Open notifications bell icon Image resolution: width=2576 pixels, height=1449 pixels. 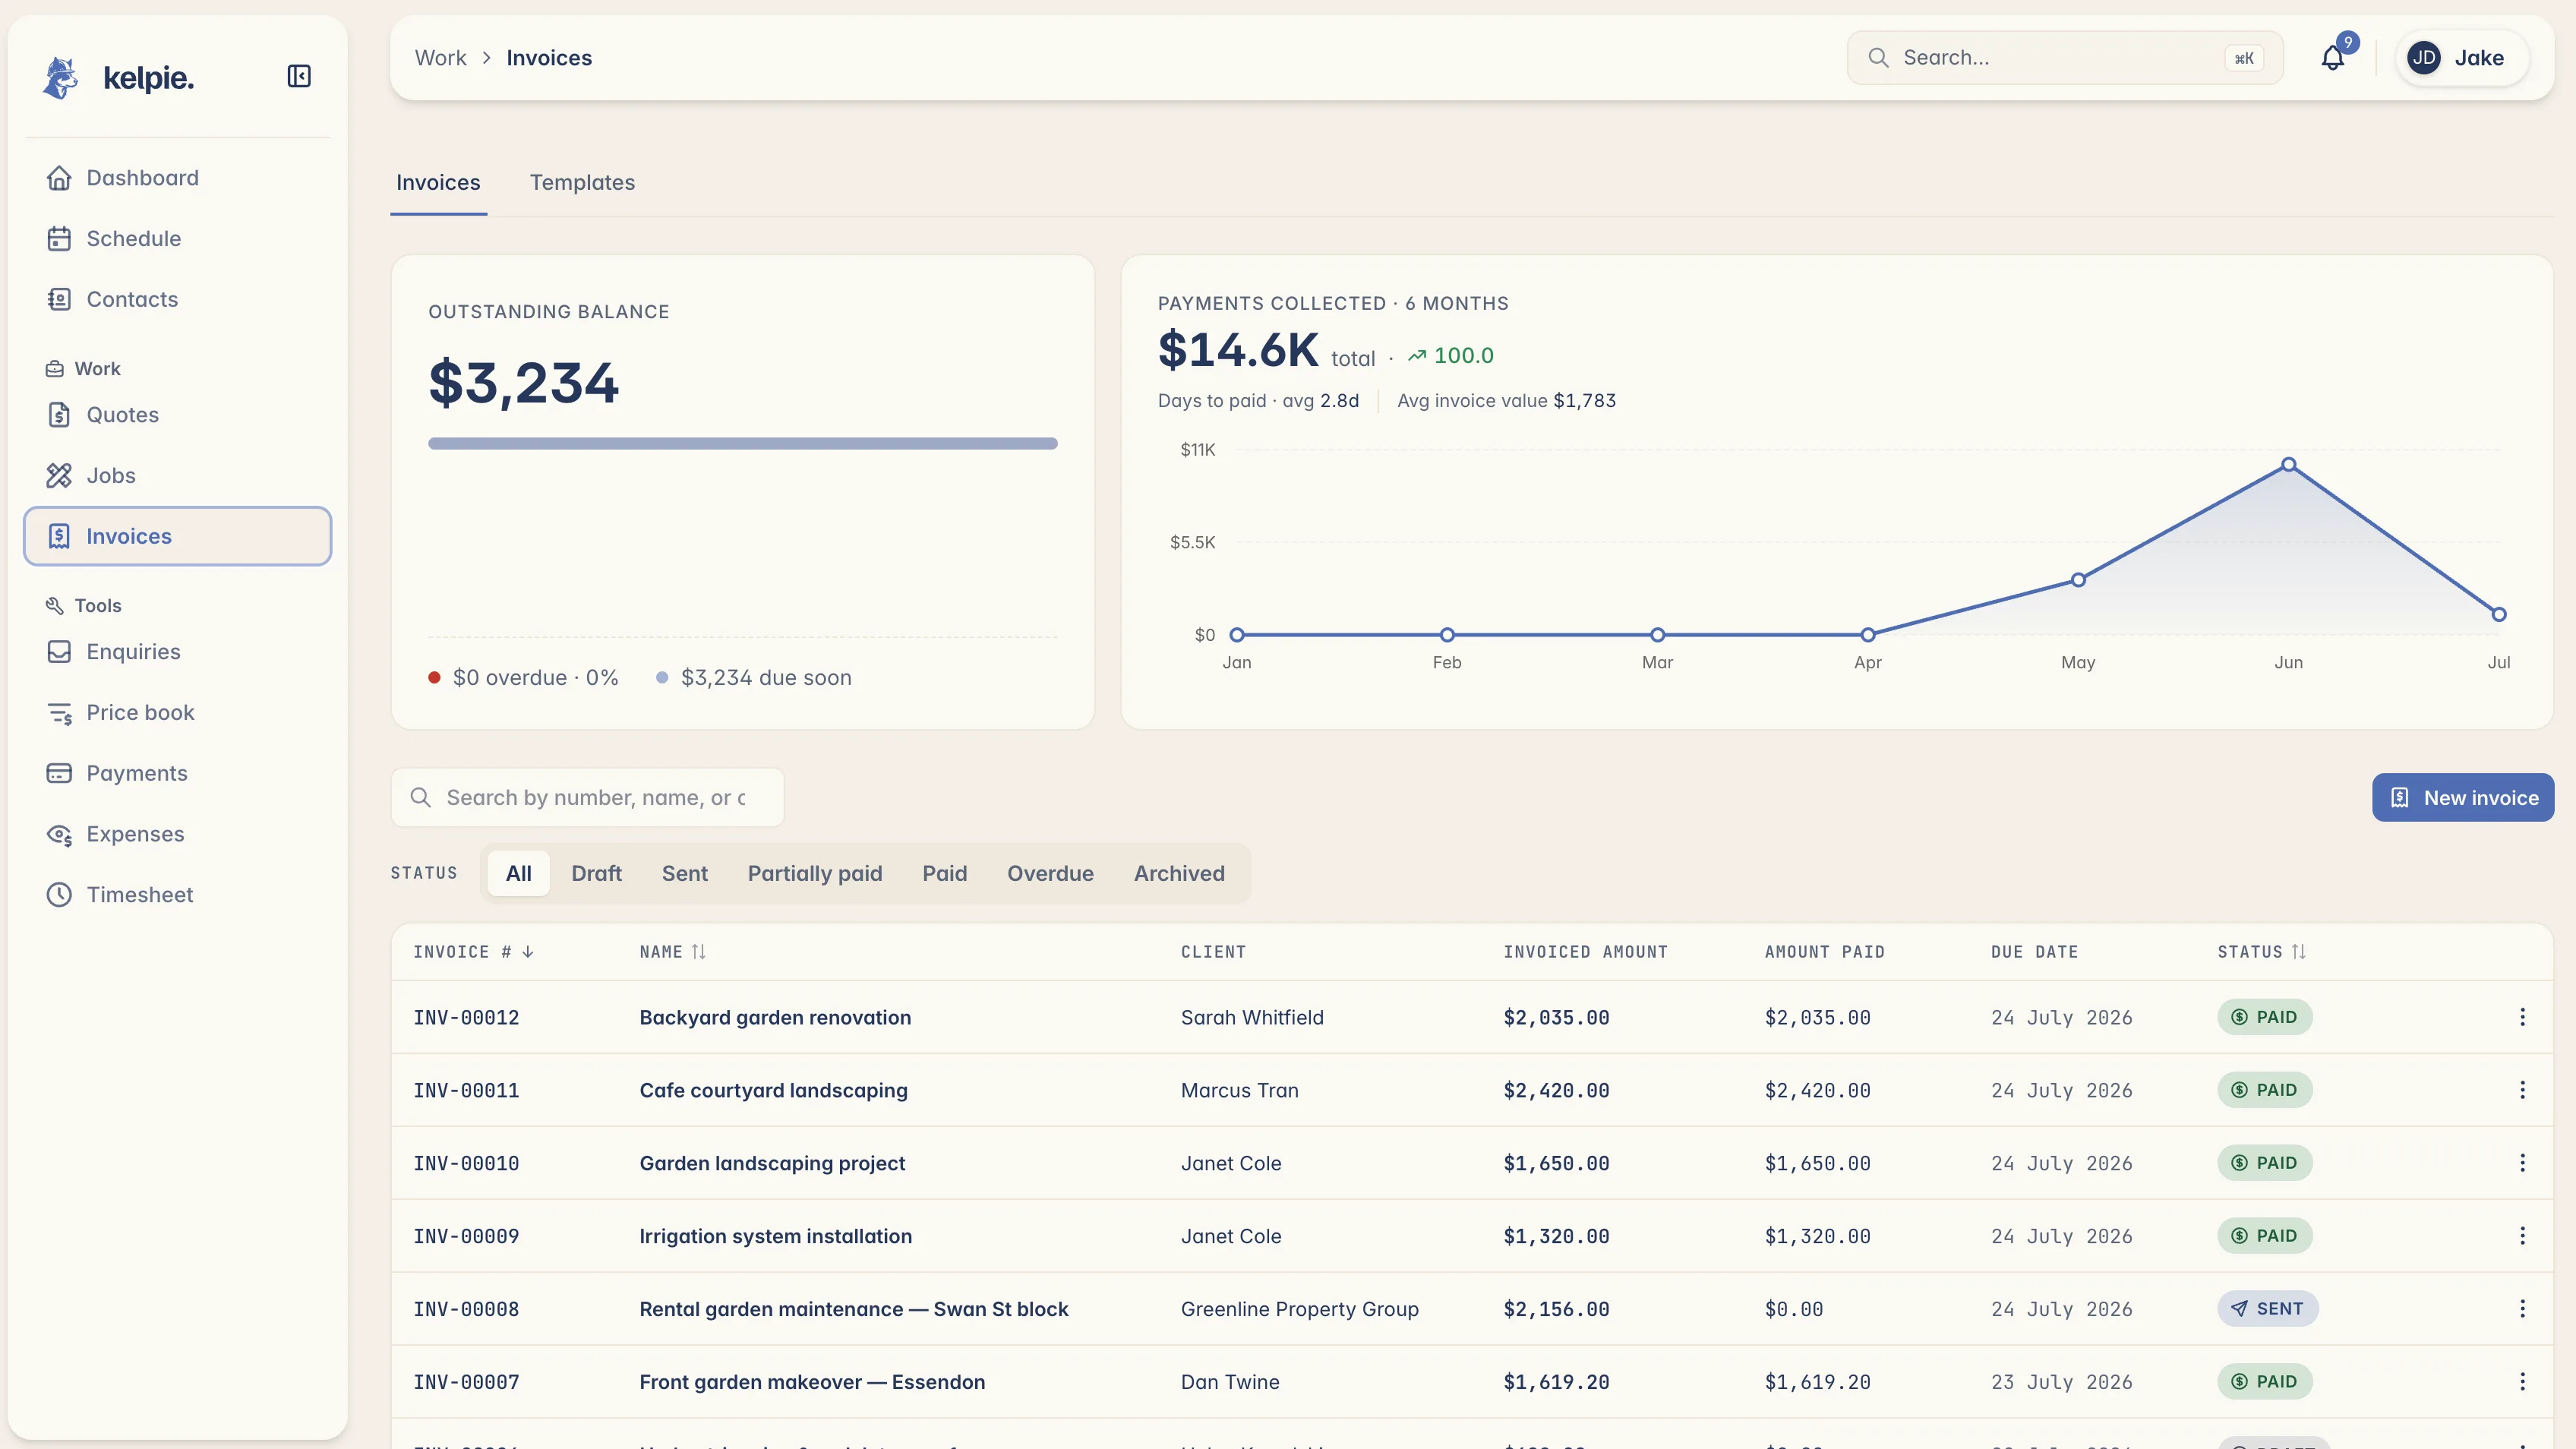(x=2333, y=58)
